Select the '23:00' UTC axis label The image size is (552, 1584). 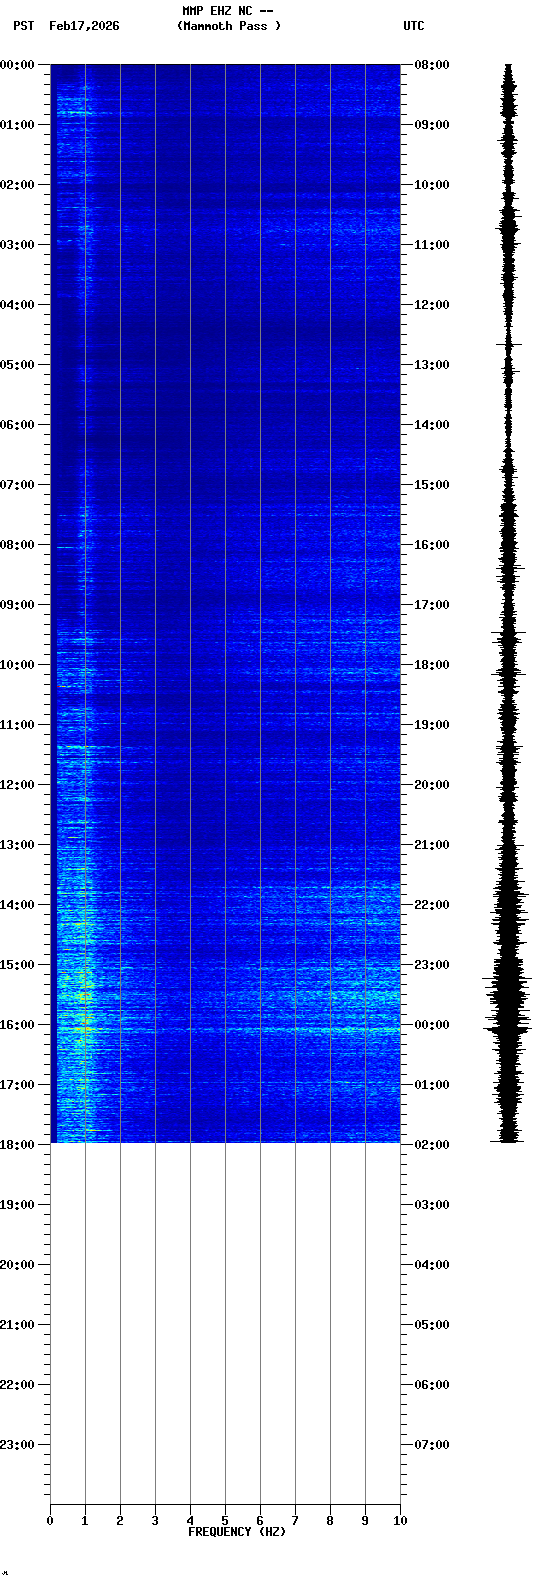(432, 965)
